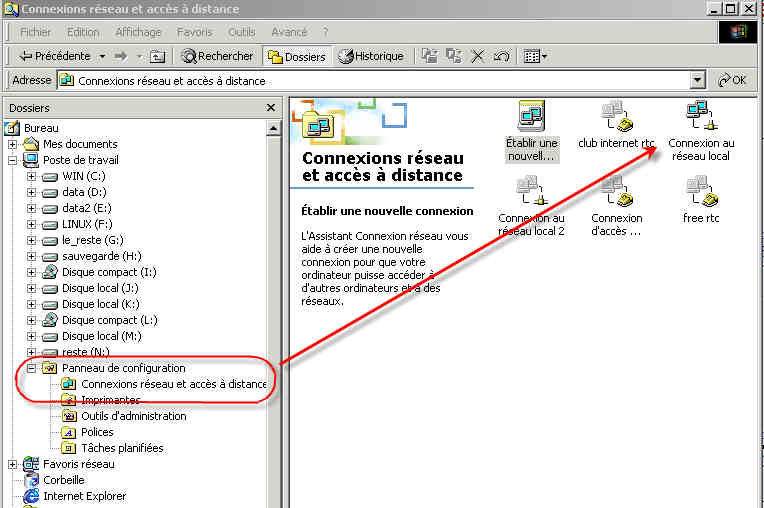
Task: Select 'Outils d'administration' in the folder tree
Action: 133,416
